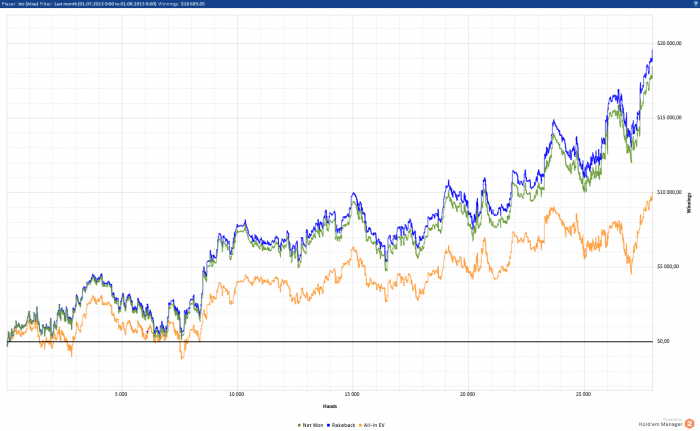Click the "$10 000,00" axis label
This screenshot has height=431, width=700.
[669, 192]
